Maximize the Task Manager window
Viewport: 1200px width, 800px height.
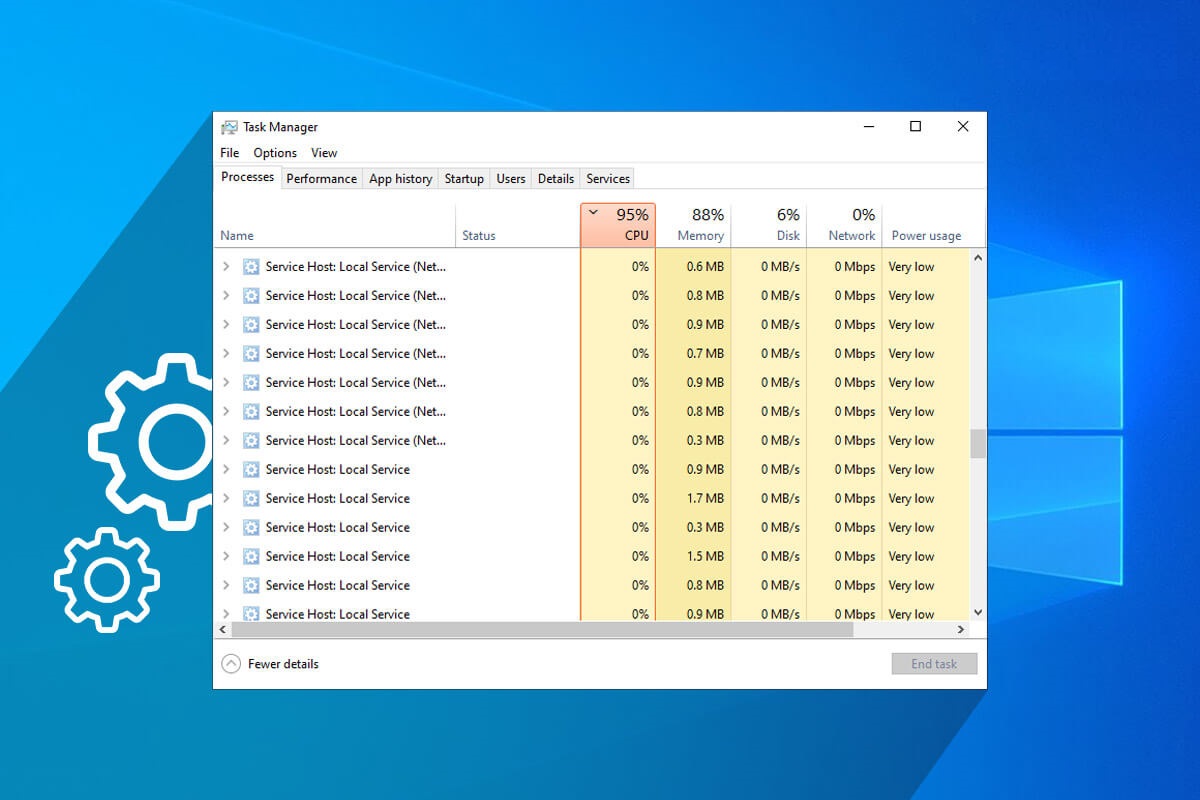coord(915,126)
